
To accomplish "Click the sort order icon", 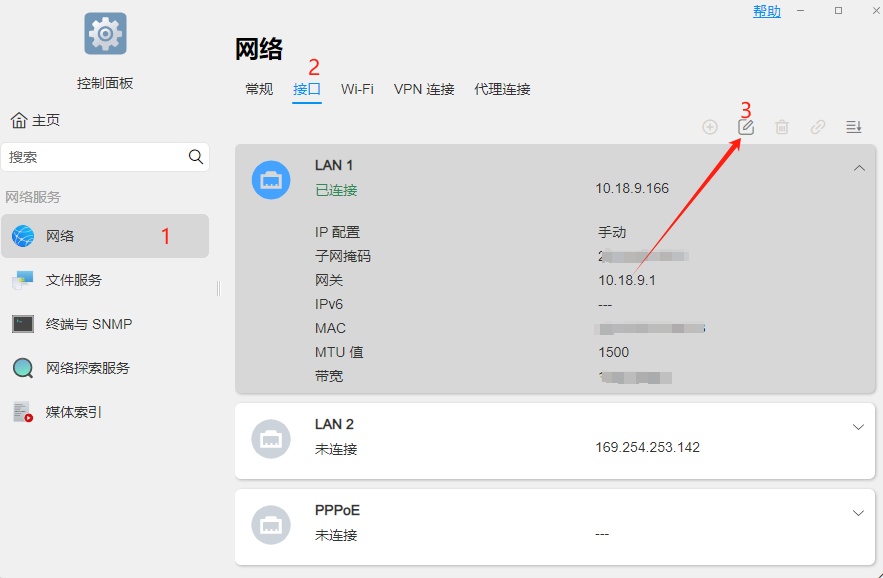I will [x=854, y=127].
